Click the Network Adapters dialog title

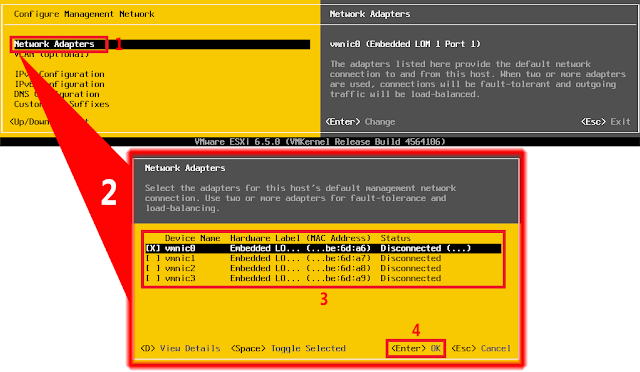pos(185,168)
